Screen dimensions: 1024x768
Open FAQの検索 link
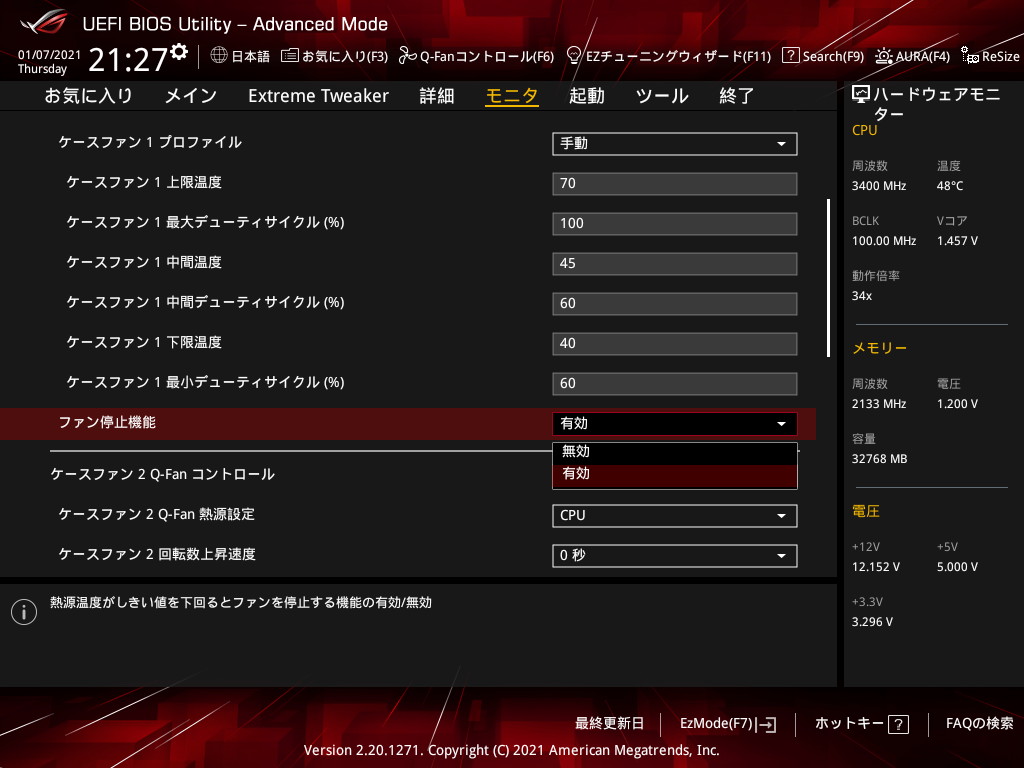(980, 724)
